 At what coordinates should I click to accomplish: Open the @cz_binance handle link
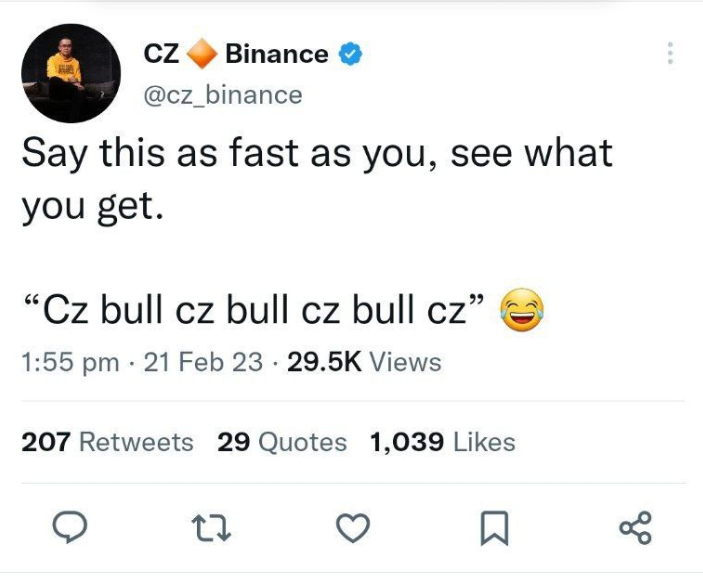[x=223, y=94]
